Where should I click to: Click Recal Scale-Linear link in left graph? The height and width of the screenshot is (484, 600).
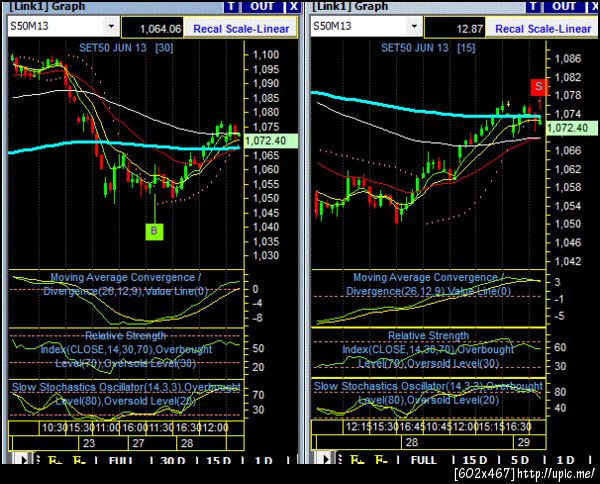pyautogui.click(x=241, y=29)
